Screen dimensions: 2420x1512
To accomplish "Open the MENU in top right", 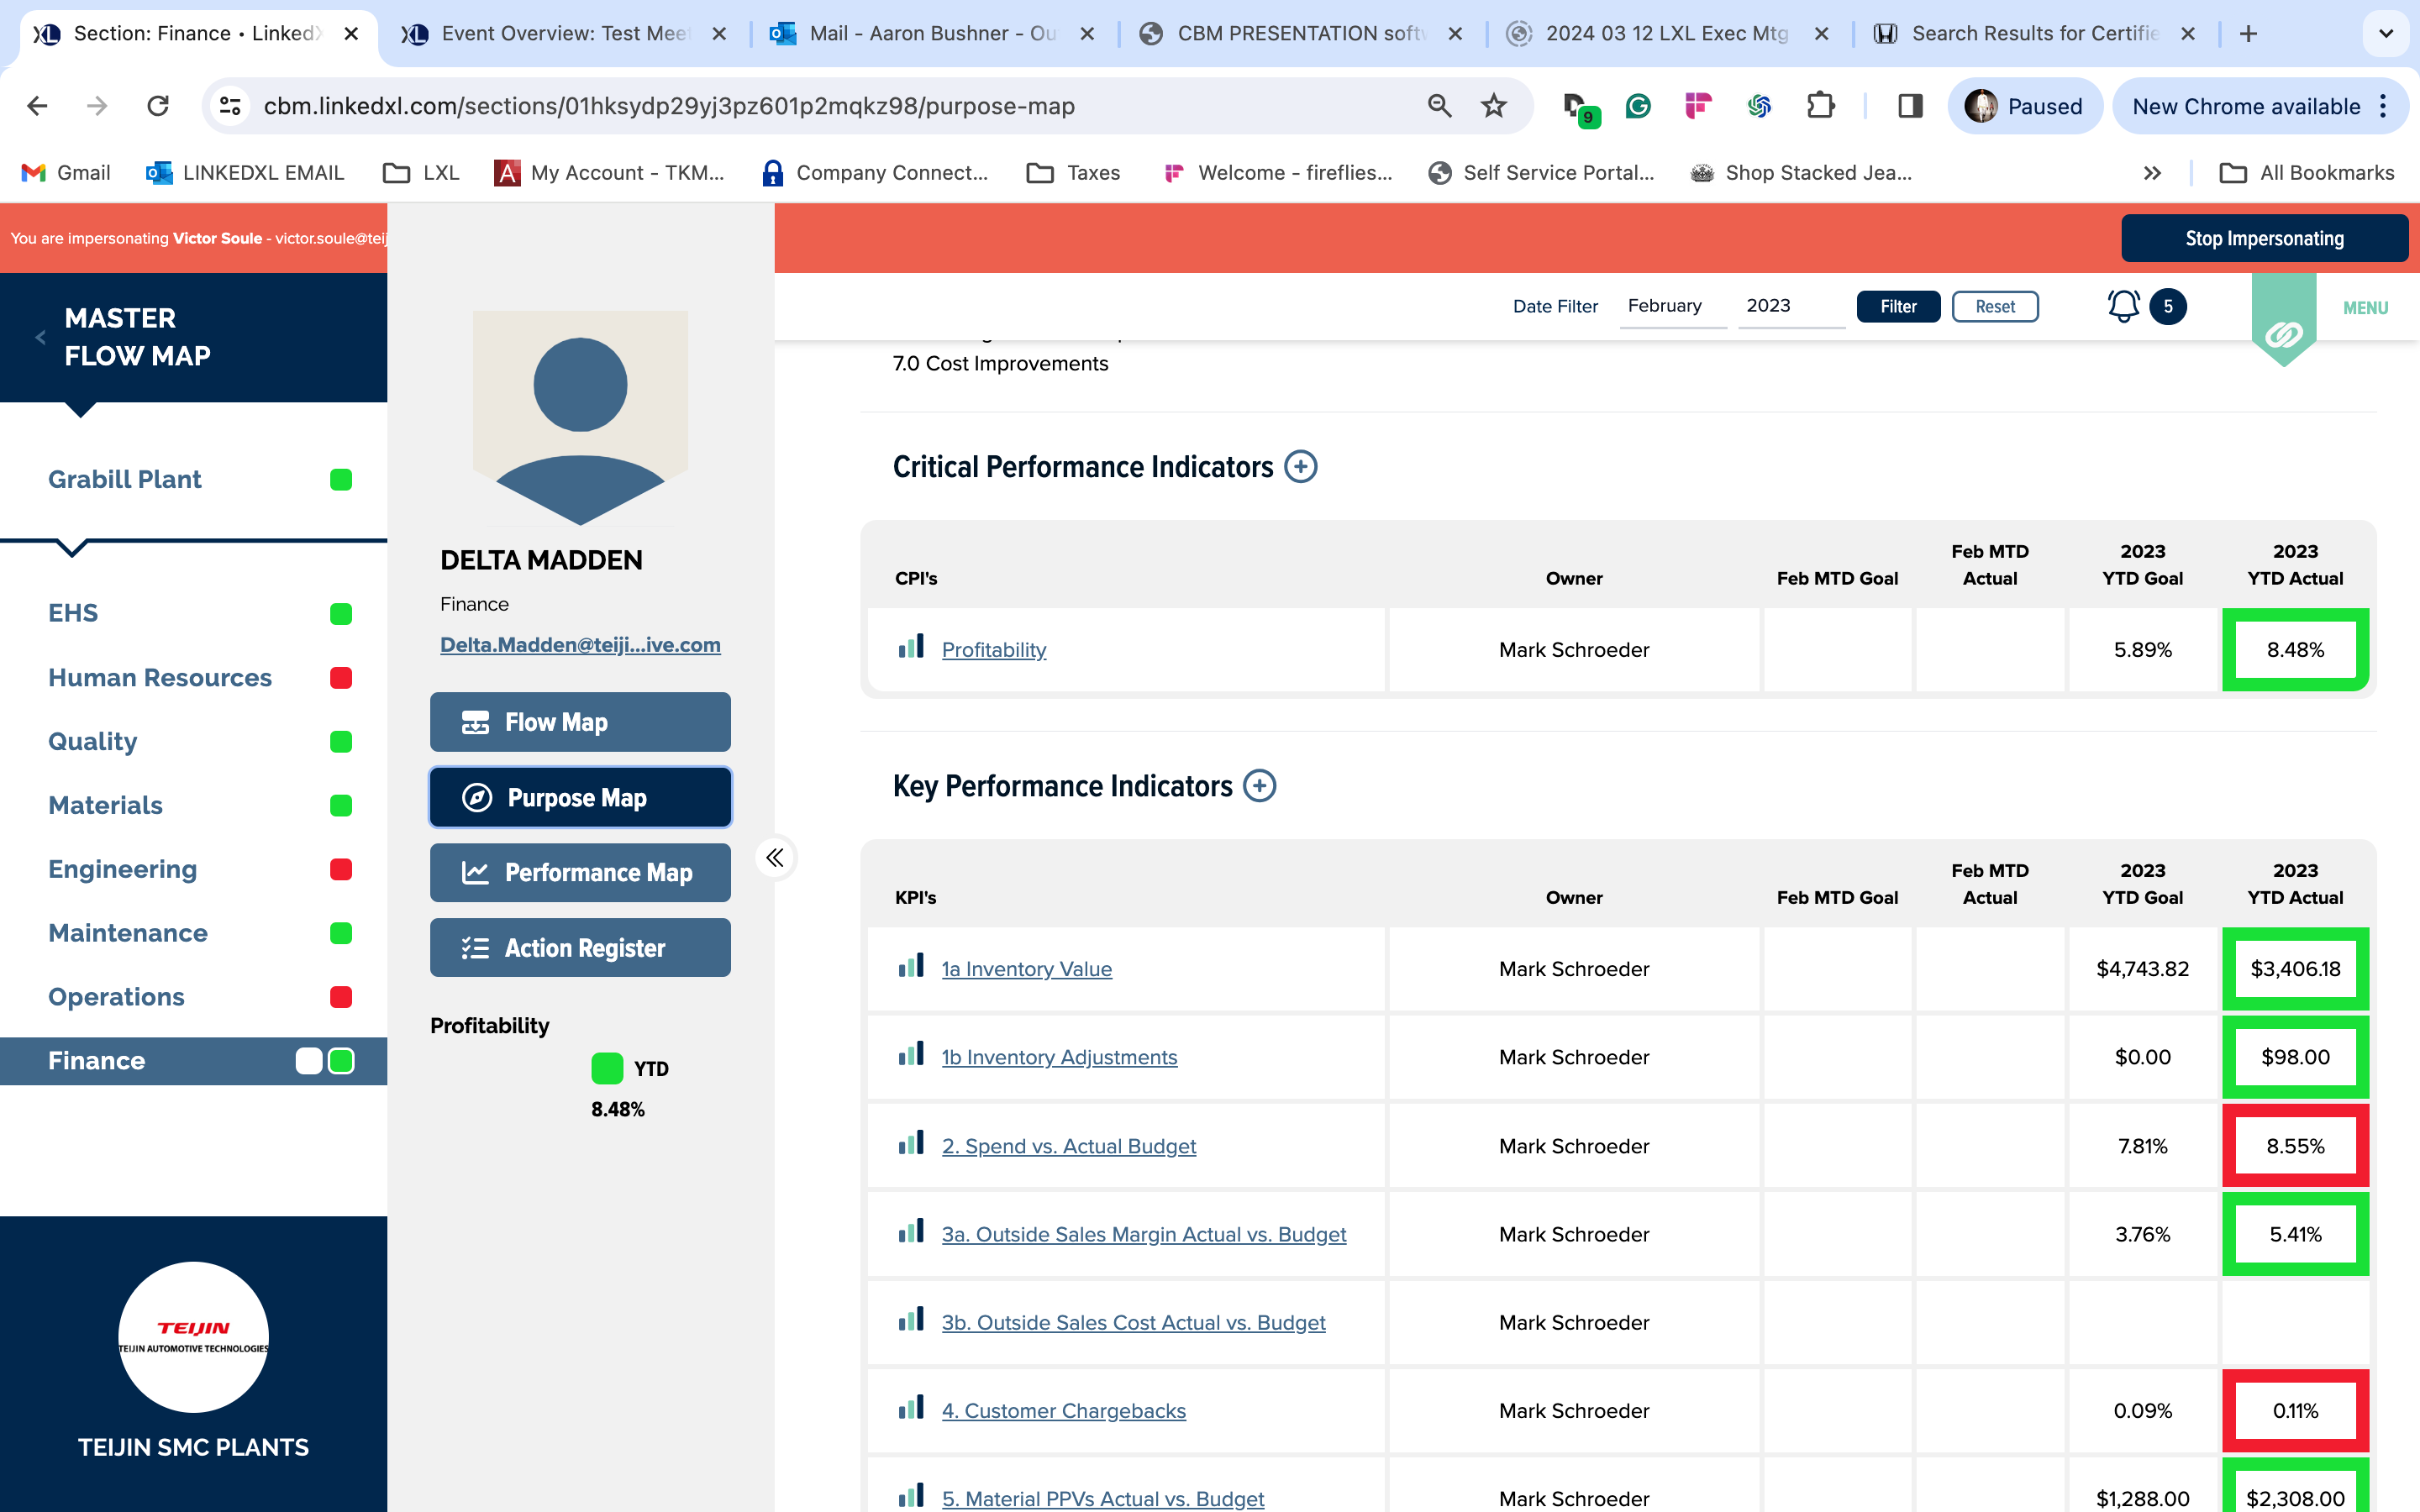I will [x=2365, y=308].
